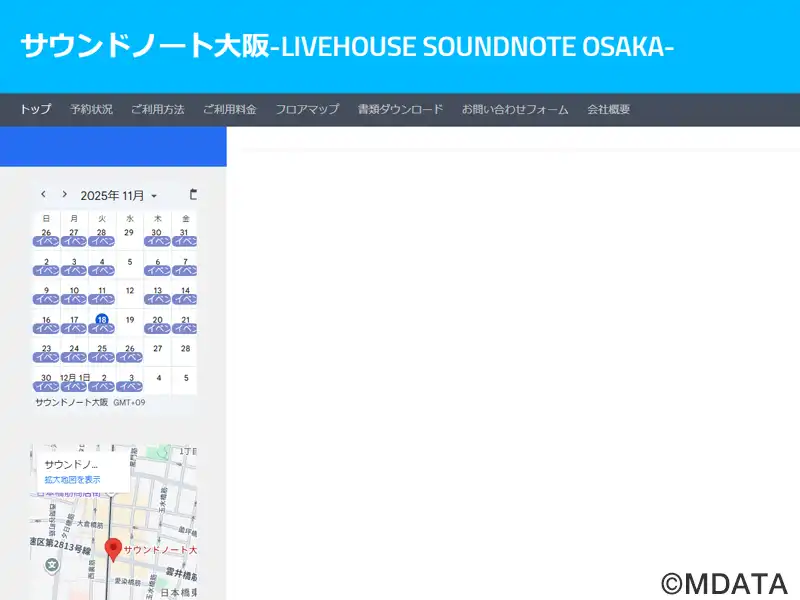
Task: Navigate to the 会社概要 page
Action: [x=608, y=109]
